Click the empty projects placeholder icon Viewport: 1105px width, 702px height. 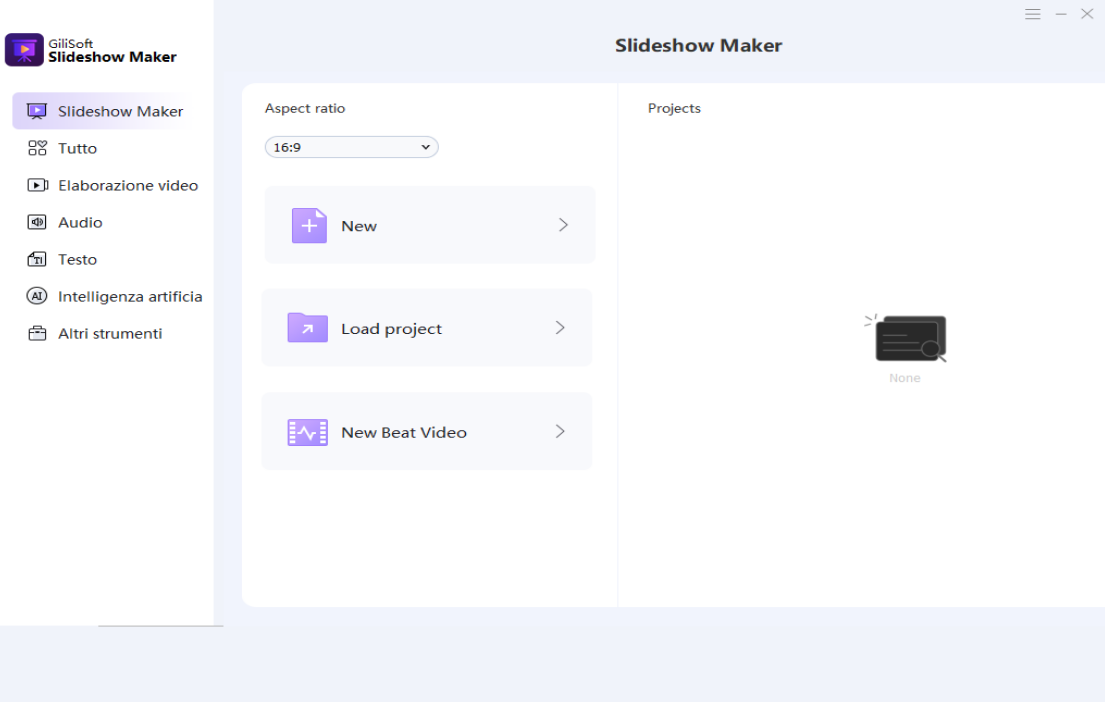[x=906, y=338]
